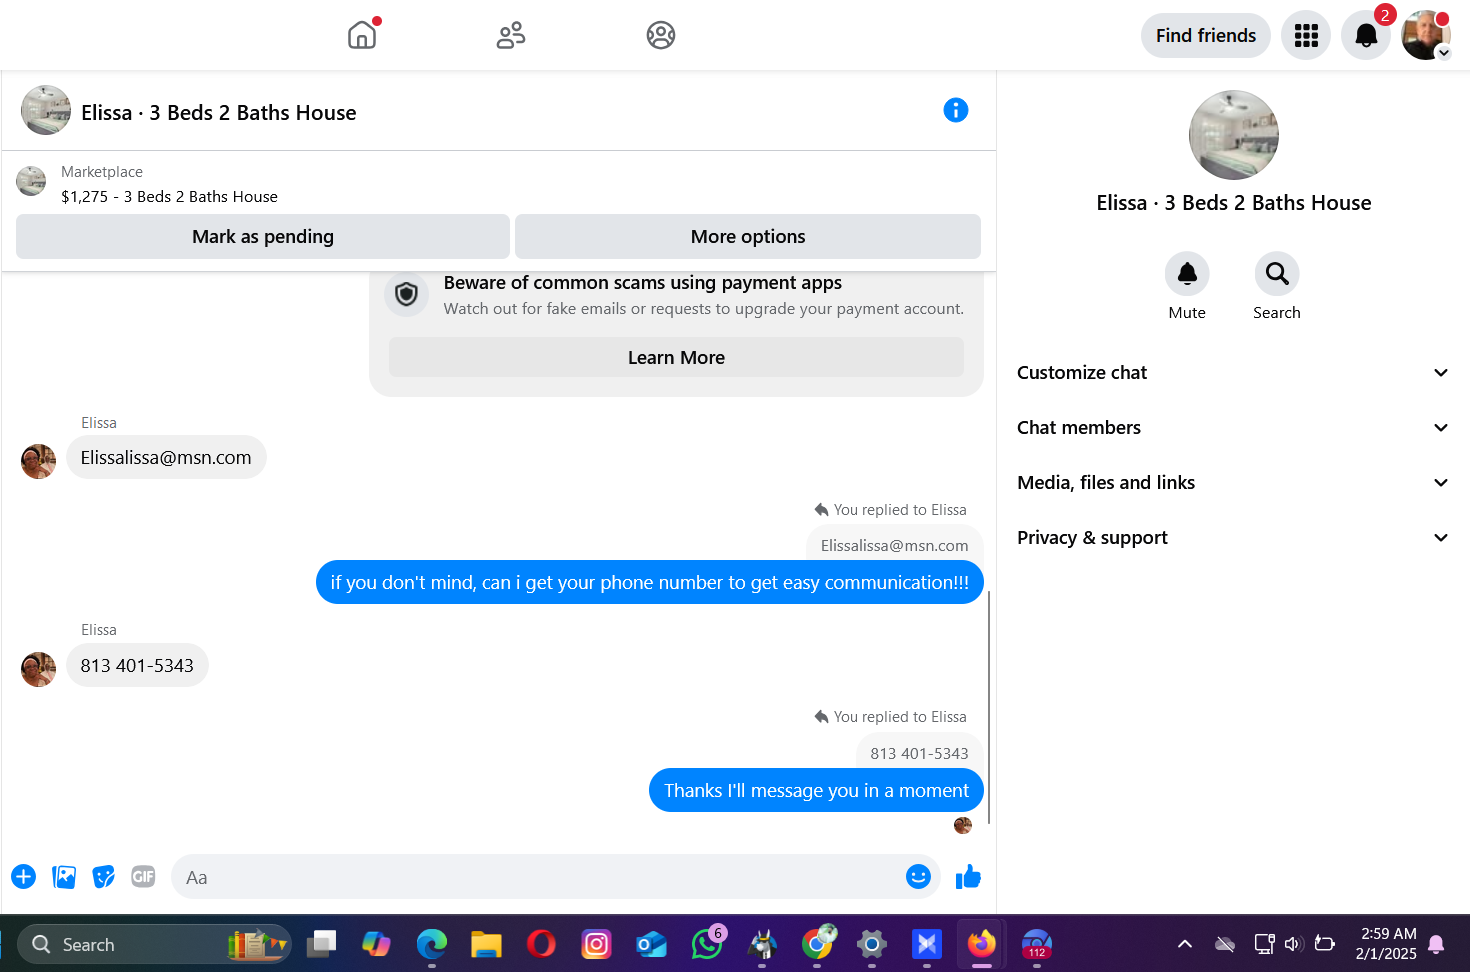This screenshot has width=1470, height=972.
Task: Click the blue conversation information icon
Action: coord(956,110)
